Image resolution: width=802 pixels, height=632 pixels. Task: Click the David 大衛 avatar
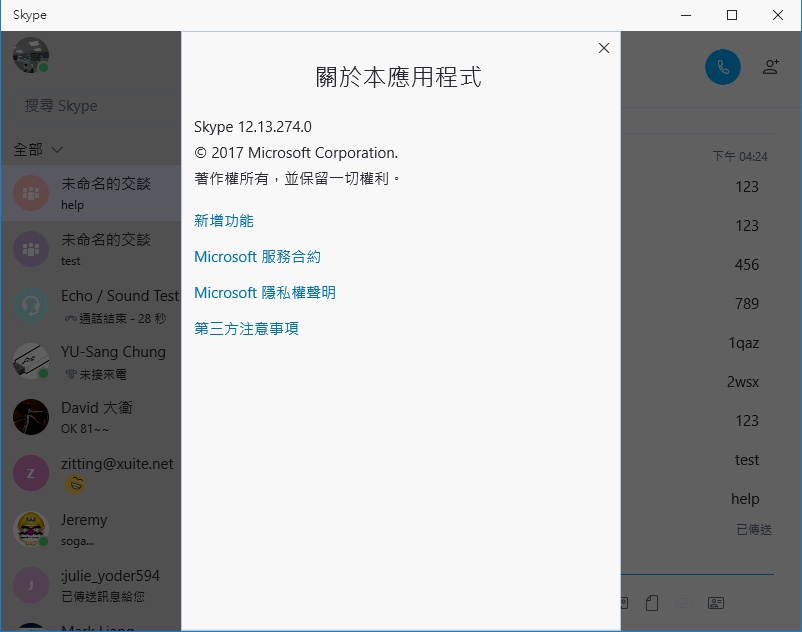[x=31, y=417]
